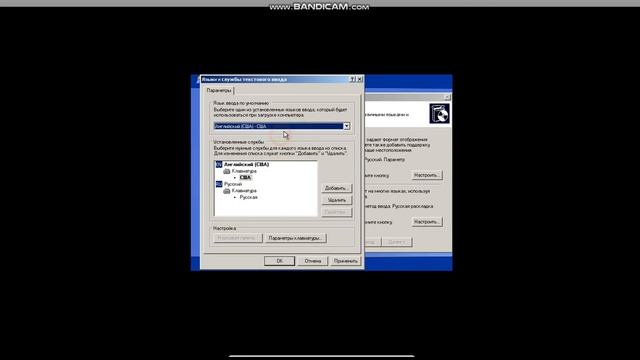Select the Русский language entry
Image resolution: width=640 pixels, height=360 pixels.
233,184
